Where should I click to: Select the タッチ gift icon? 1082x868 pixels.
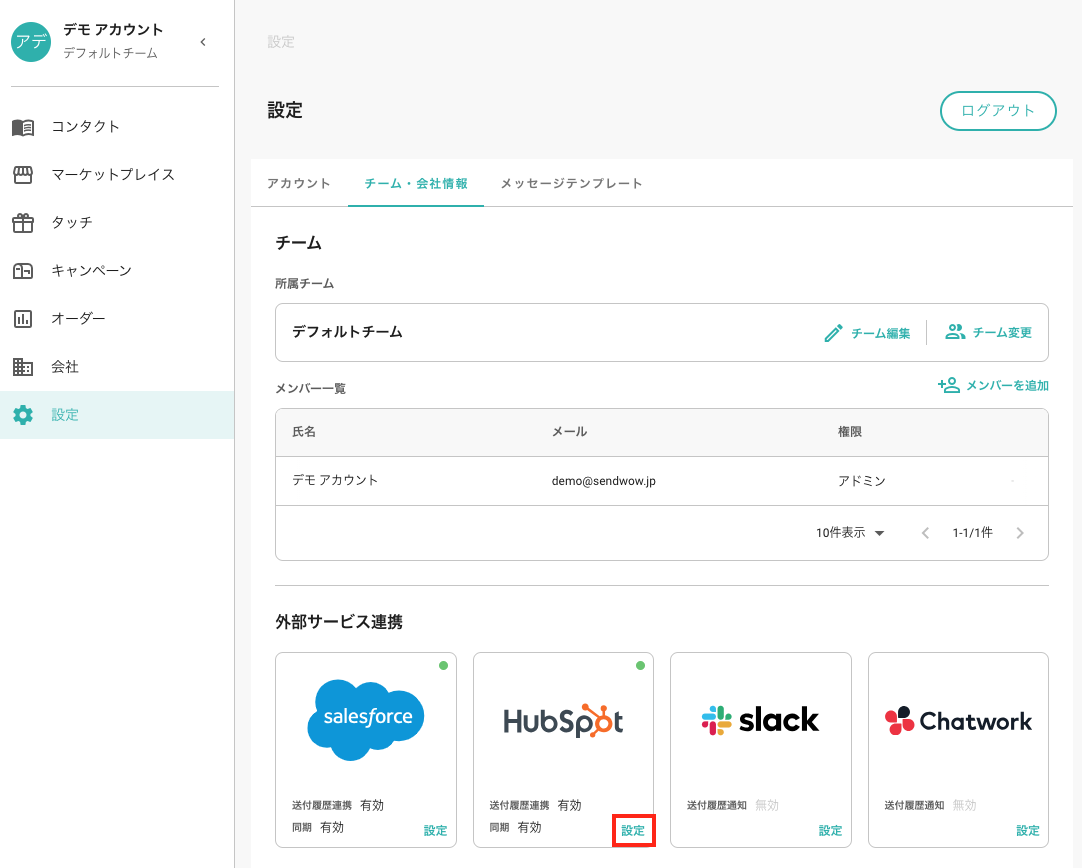[x=23, y=223]
